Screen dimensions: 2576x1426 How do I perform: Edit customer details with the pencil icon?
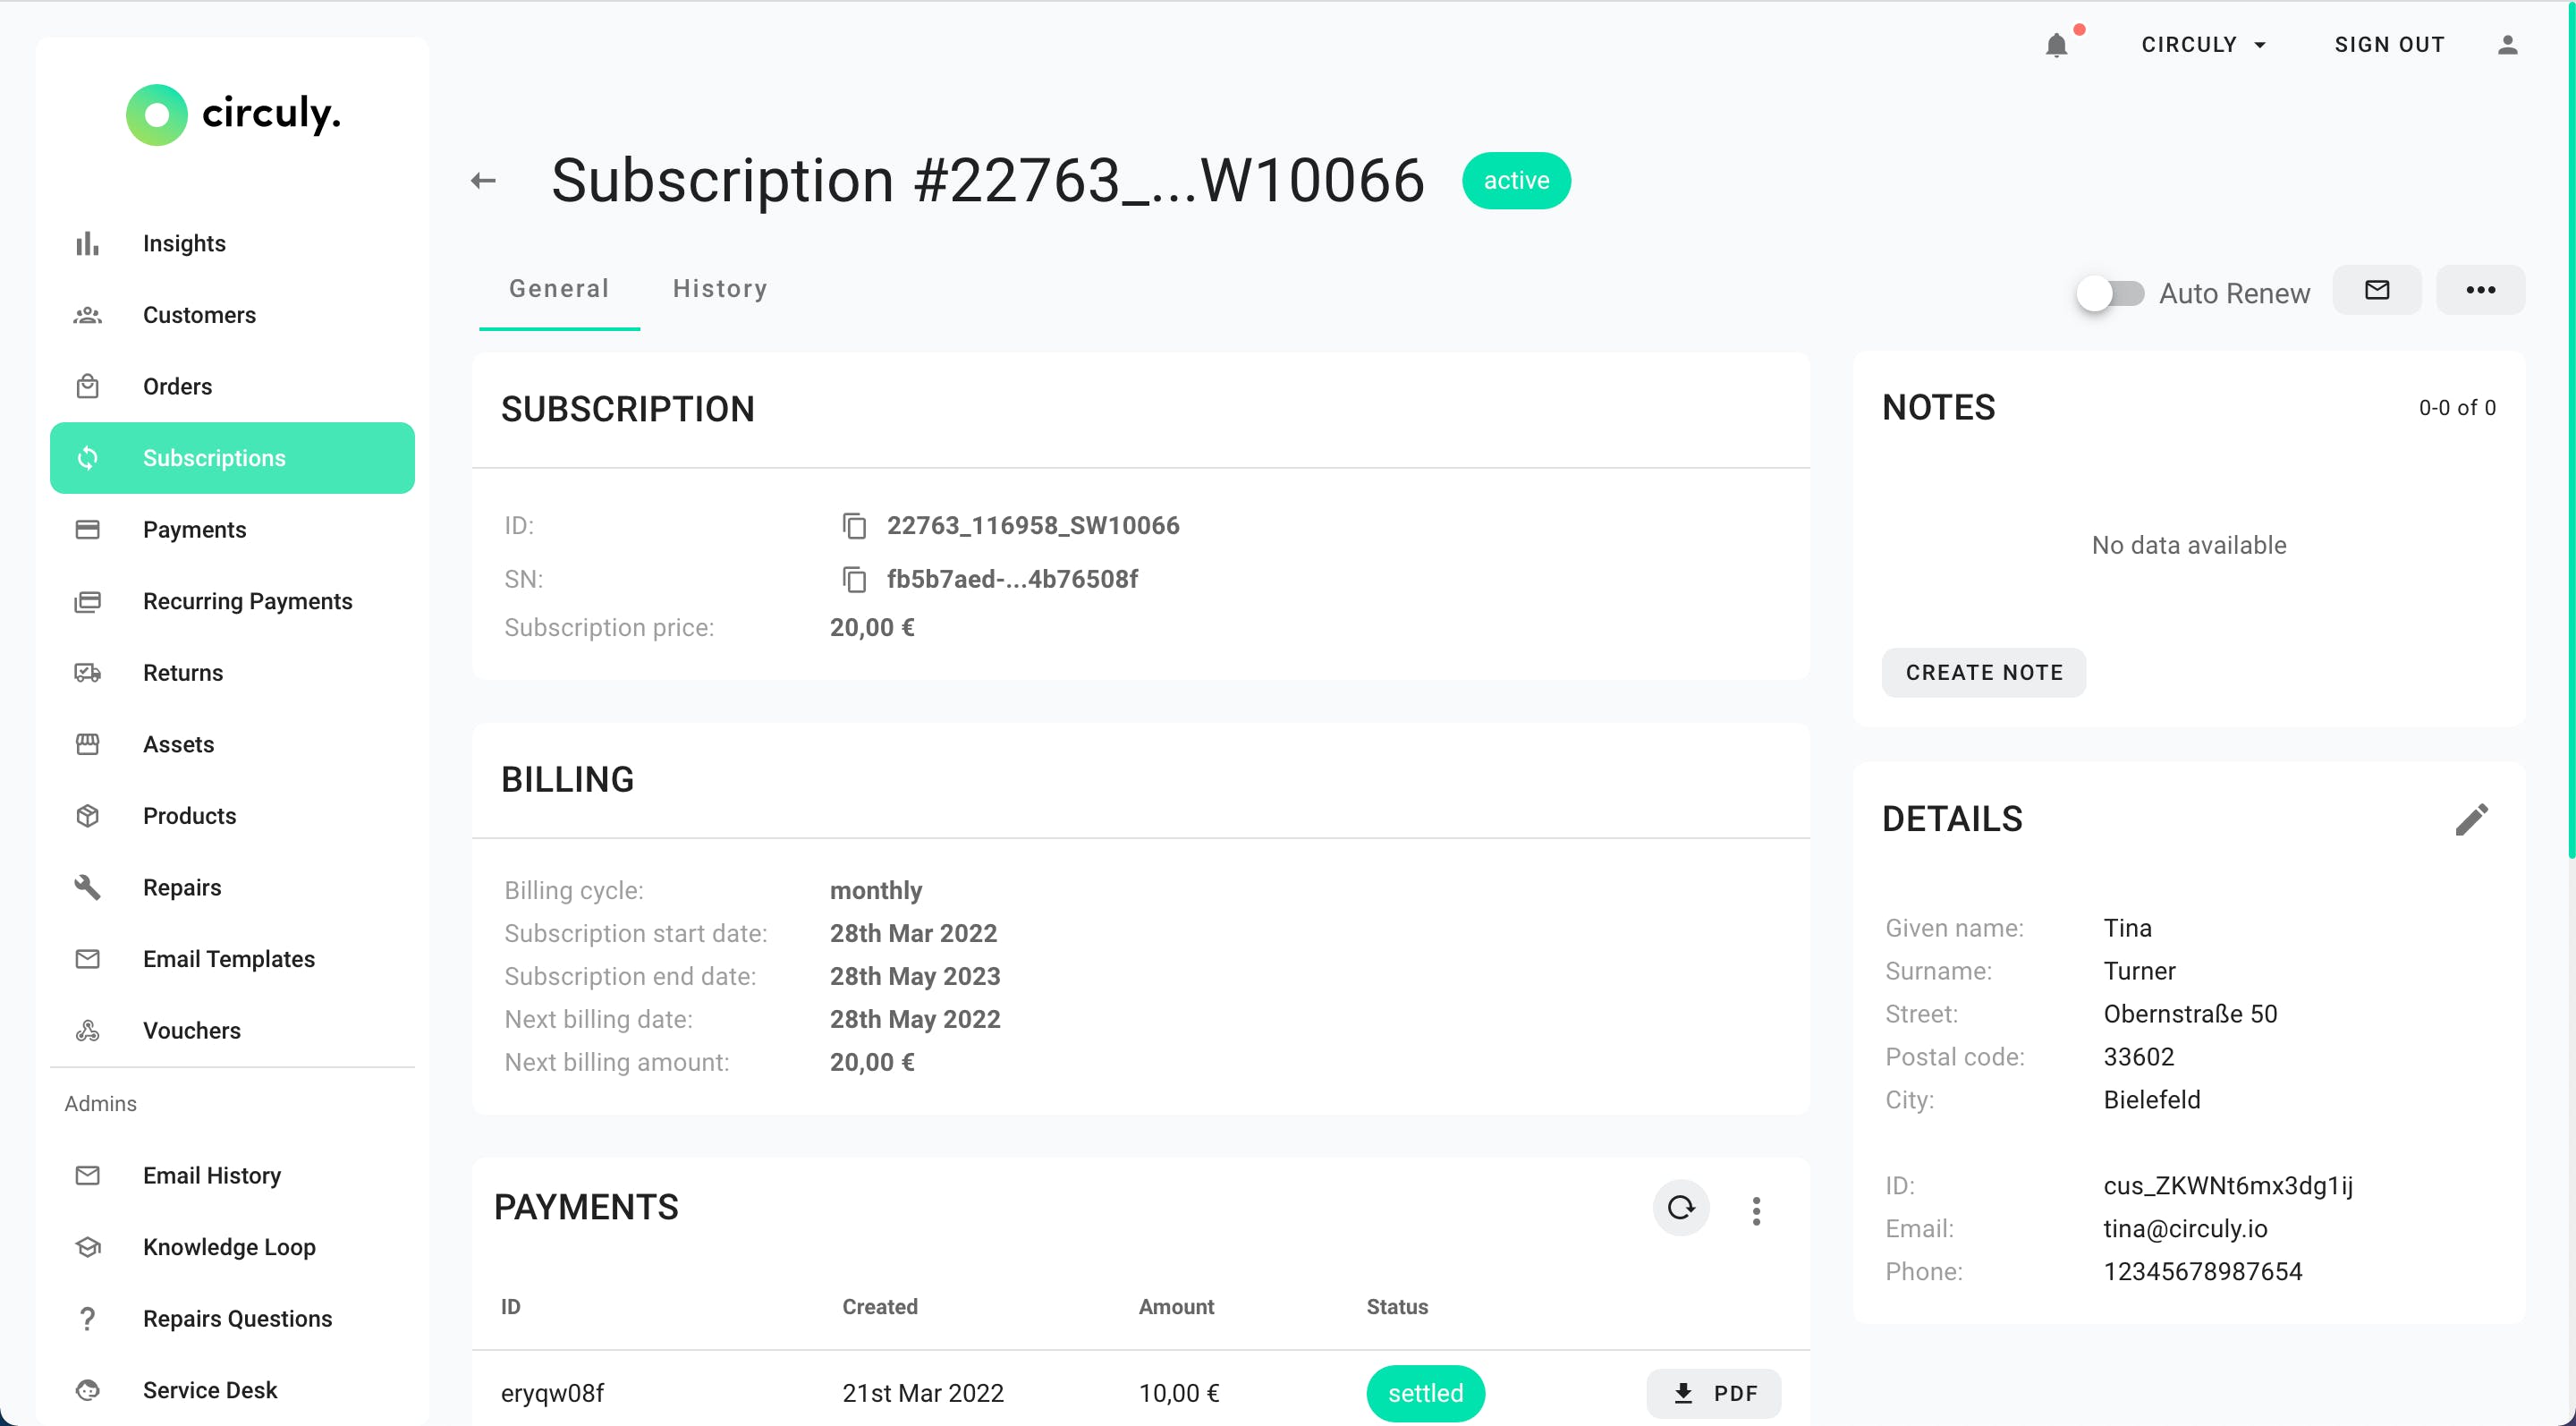tap(2471, 819)
